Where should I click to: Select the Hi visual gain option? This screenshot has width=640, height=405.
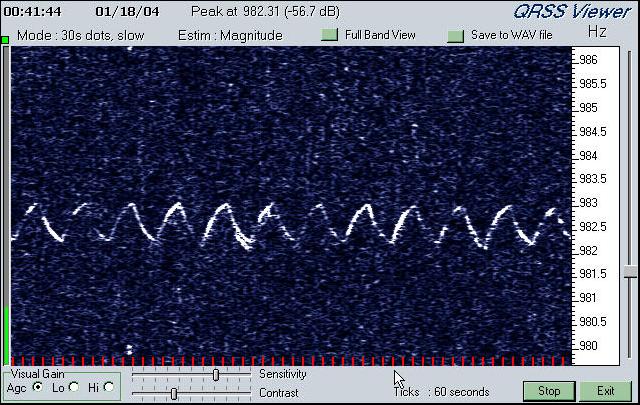pos(109,387)
